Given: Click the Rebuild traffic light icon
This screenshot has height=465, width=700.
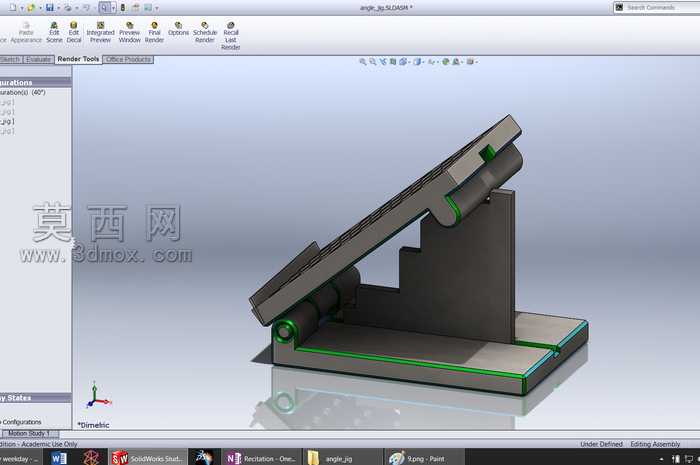Looking at the screenshot, I should 123,8.
